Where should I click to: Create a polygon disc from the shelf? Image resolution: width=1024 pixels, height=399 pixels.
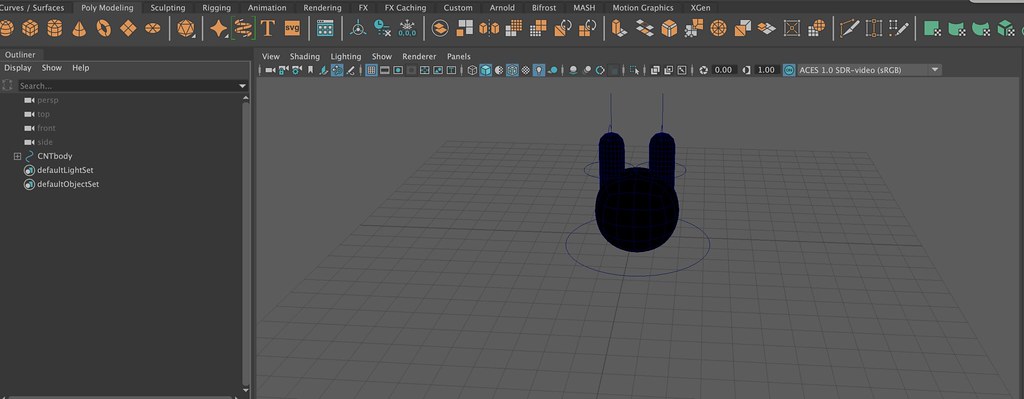153,28
